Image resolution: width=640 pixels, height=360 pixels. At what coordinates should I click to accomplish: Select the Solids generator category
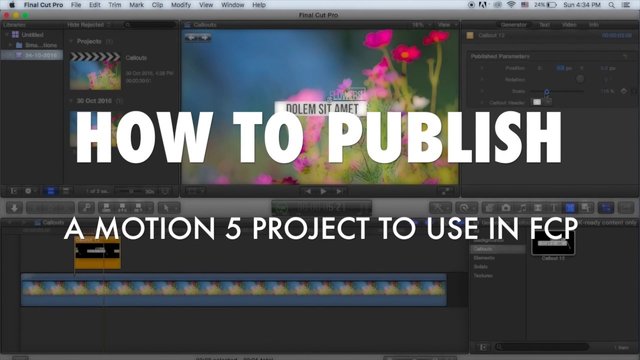click(480, 267)
